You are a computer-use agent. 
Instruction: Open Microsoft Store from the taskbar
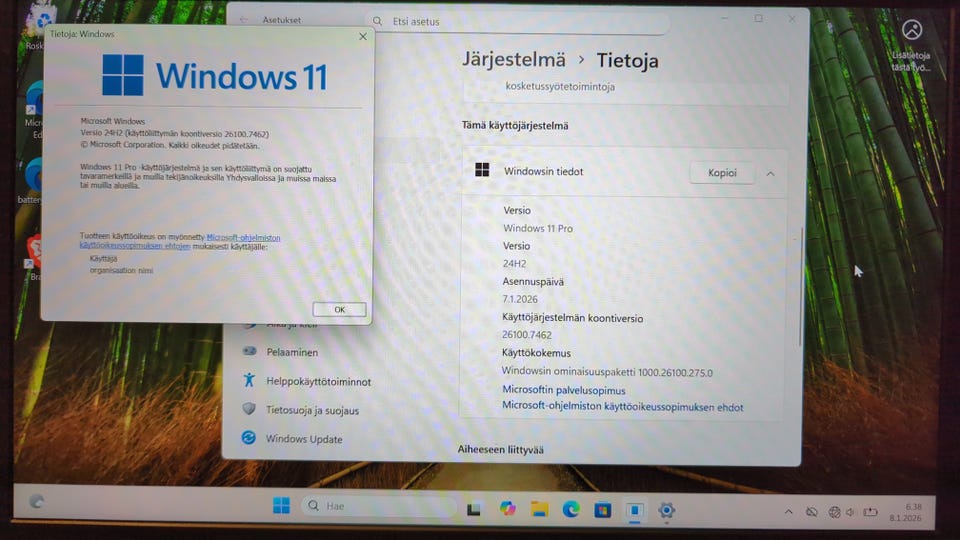click(x=602, y=509)
